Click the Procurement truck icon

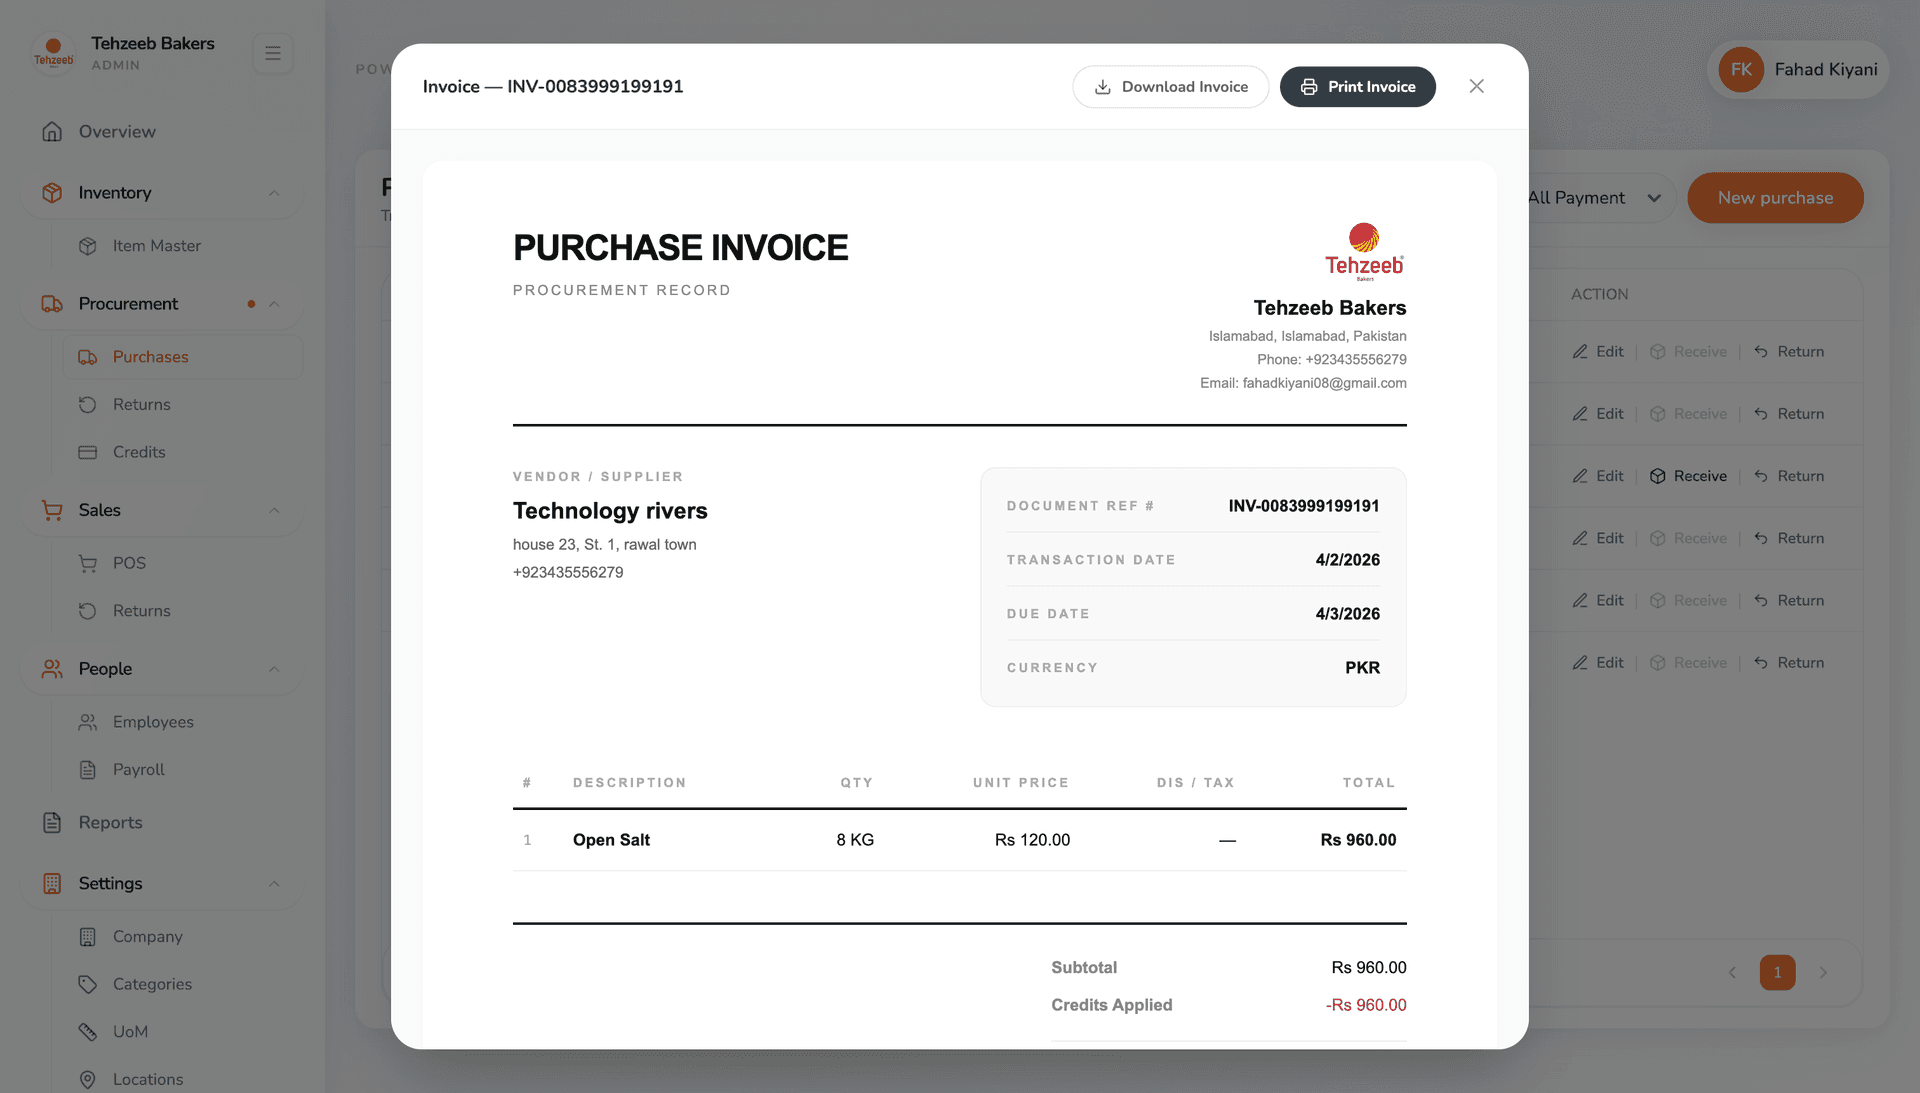[x=52, y=304]
